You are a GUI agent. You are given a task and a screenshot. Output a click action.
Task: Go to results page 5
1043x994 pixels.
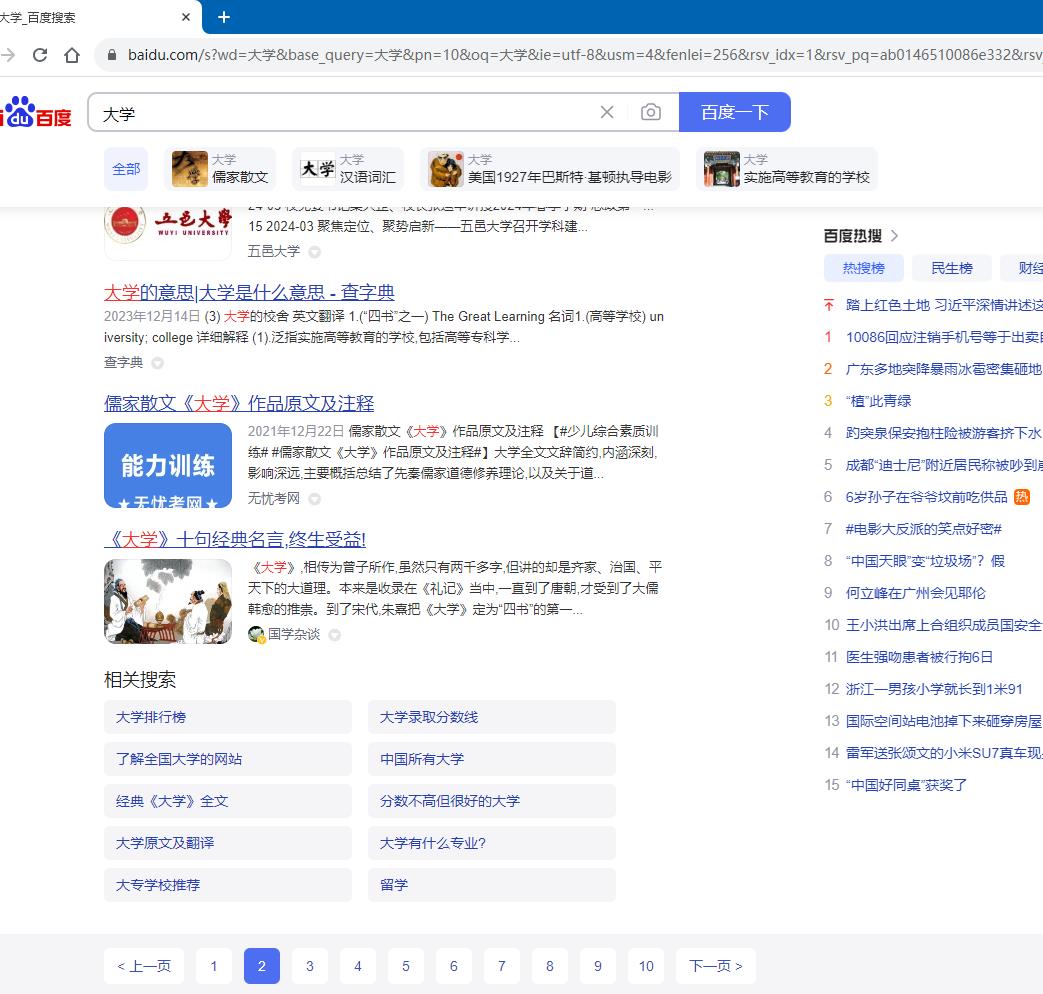click(x=406, y=966)
